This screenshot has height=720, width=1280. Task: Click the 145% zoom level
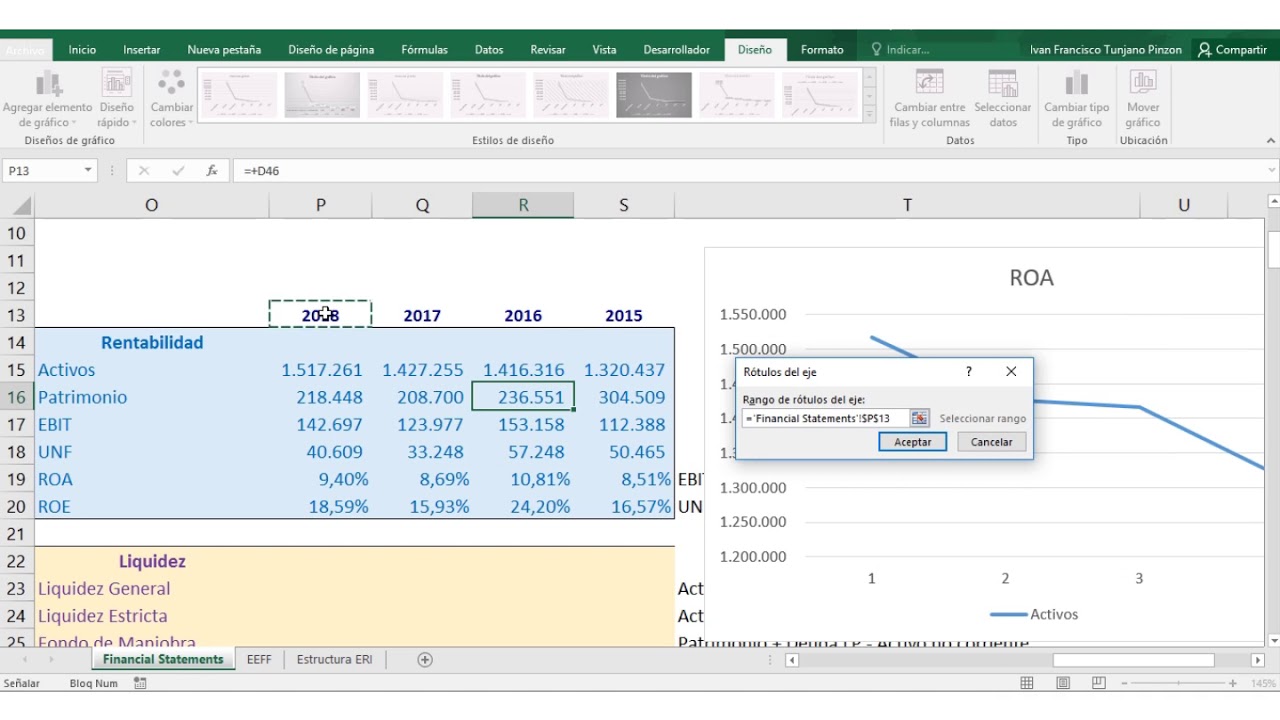click(x=1263, y=683)
